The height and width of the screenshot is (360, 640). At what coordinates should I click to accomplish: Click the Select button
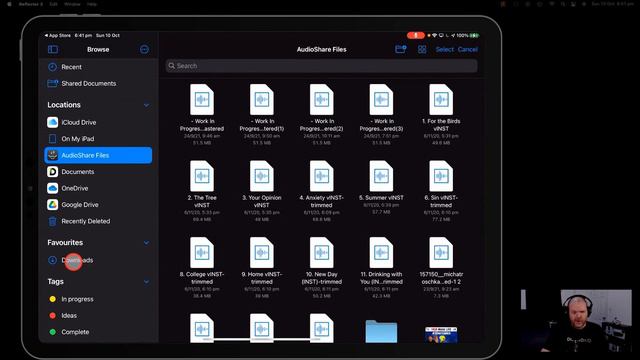pos(444,49)
